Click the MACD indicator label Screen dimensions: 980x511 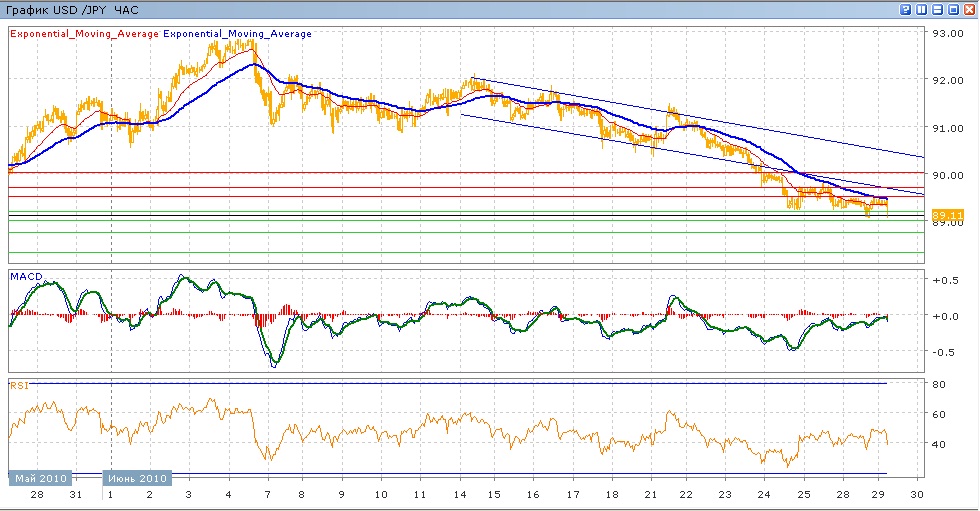pyautogui.click(x=25, y=274)
